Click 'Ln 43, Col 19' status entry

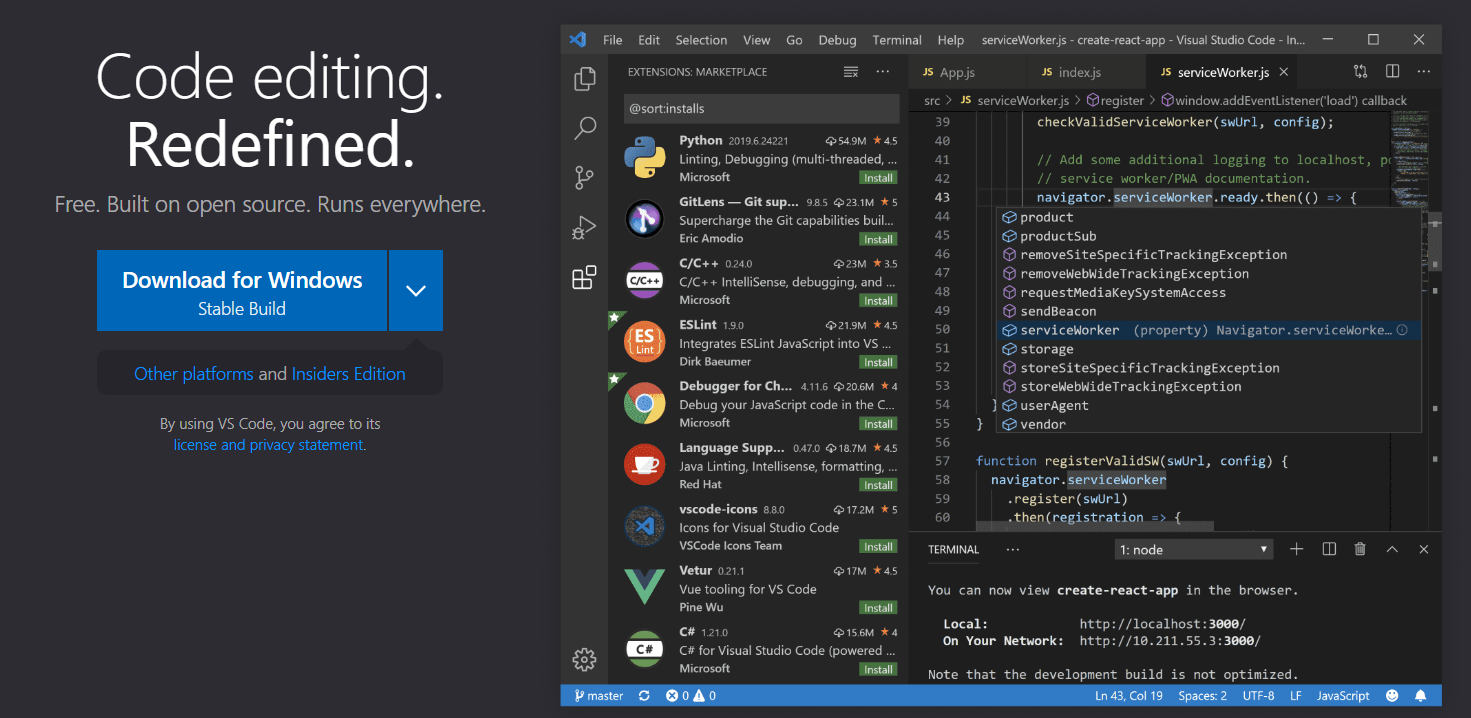1129,696
